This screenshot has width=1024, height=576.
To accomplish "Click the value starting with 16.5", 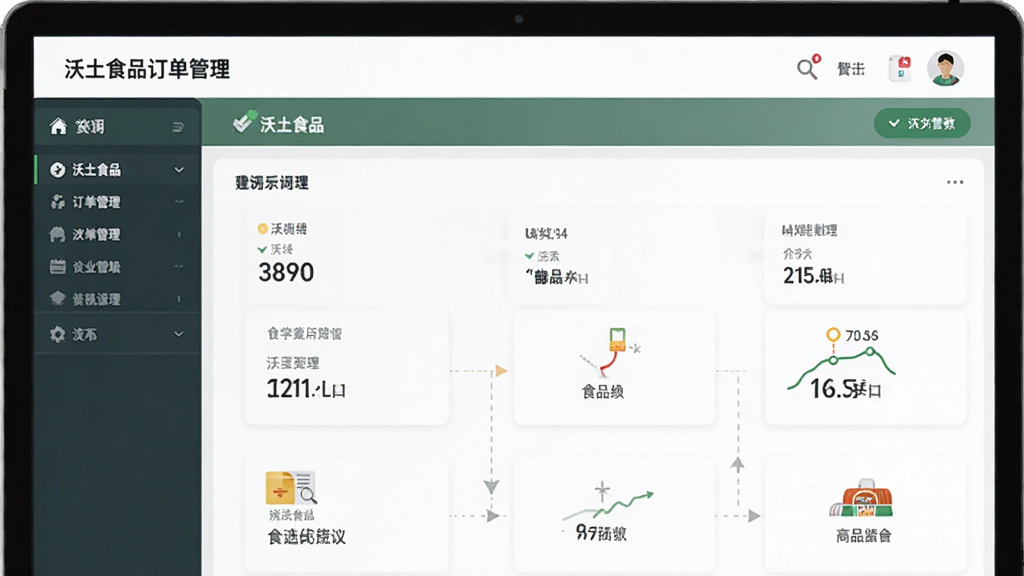I will pyautogui.click(x=846, y=389).
